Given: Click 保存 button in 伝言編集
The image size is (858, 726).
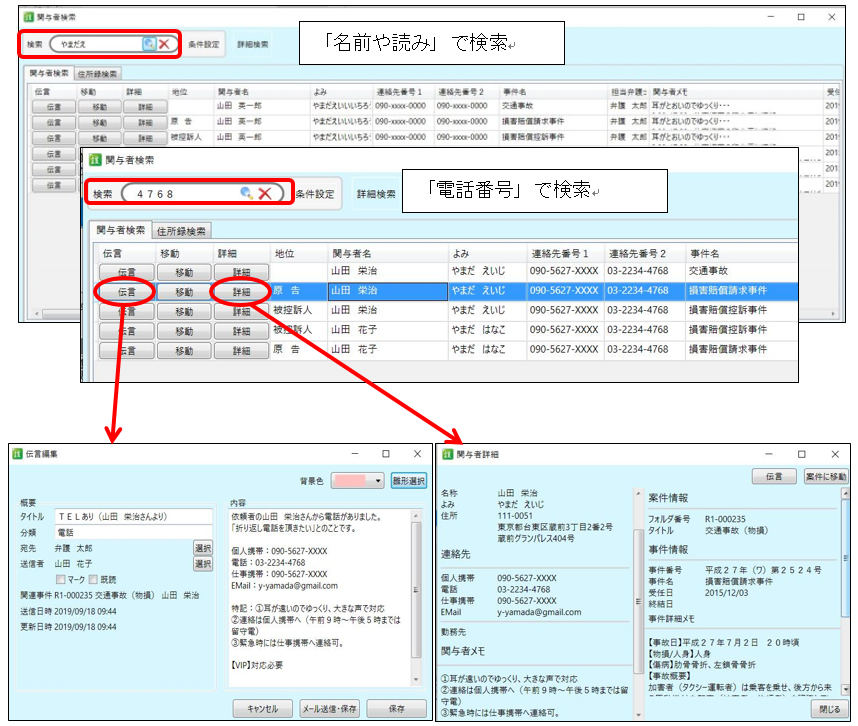Looking at the screenshot, I should pyautogui.click(x=397, y=708).
